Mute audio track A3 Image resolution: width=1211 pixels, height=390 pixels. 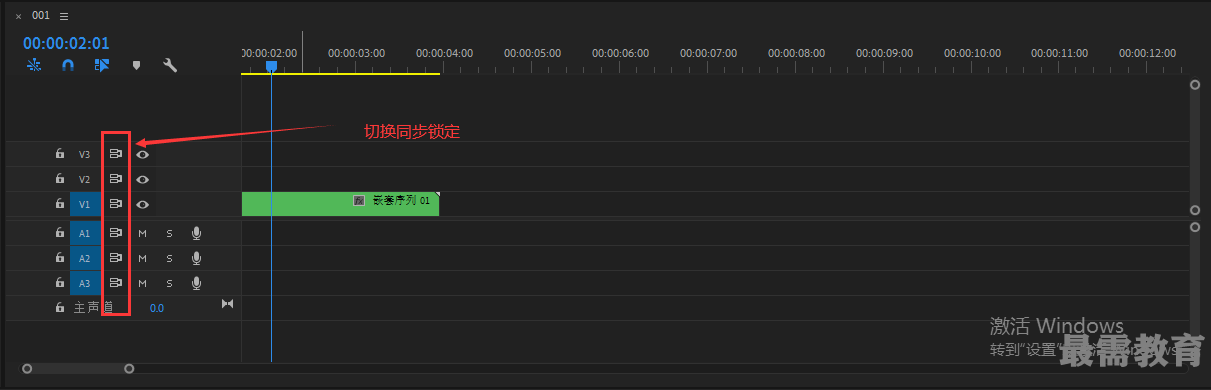pyautogui.click(x=142, y=284)
